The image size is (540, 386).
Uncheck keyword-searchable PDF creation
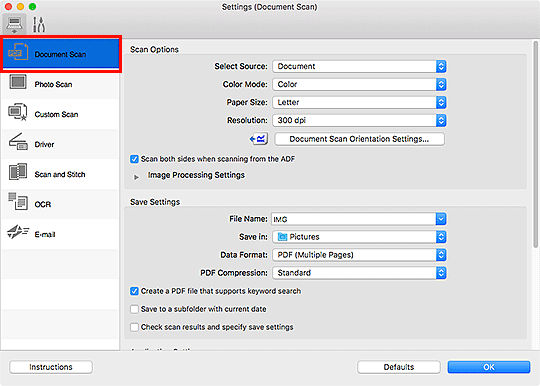pyautogui.click(x=134, y=291)
